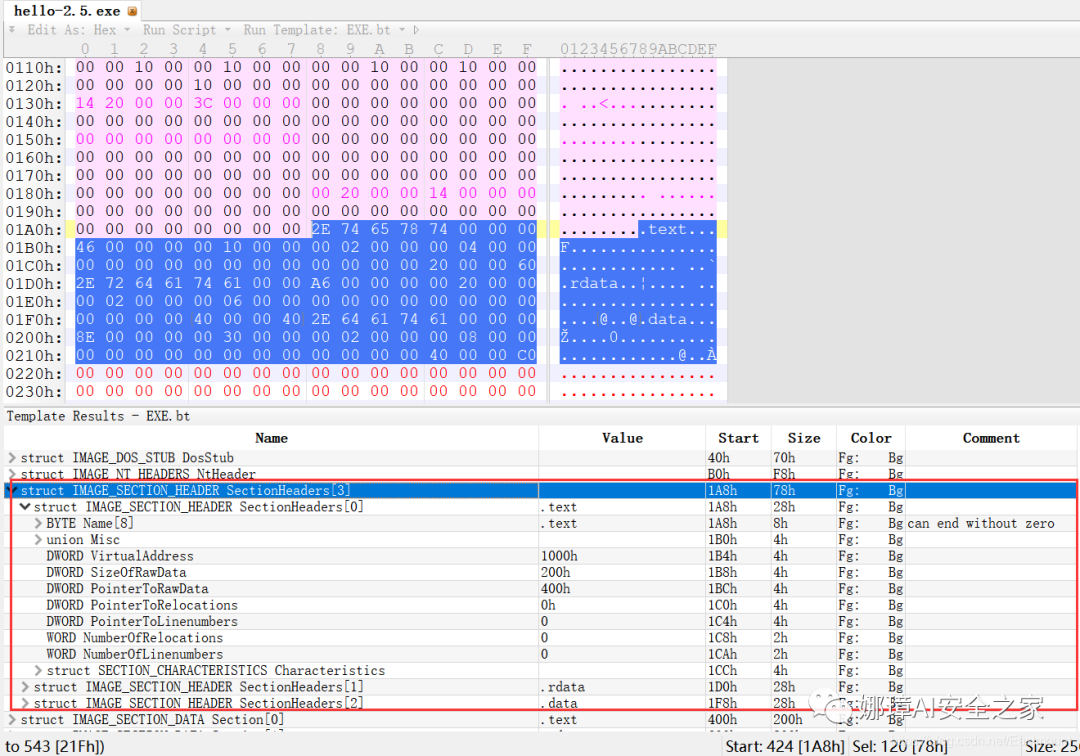Expand SectionHeaders[1] .rdata struct
Viewport: 1080px width, 756px height.
point(25,687)
